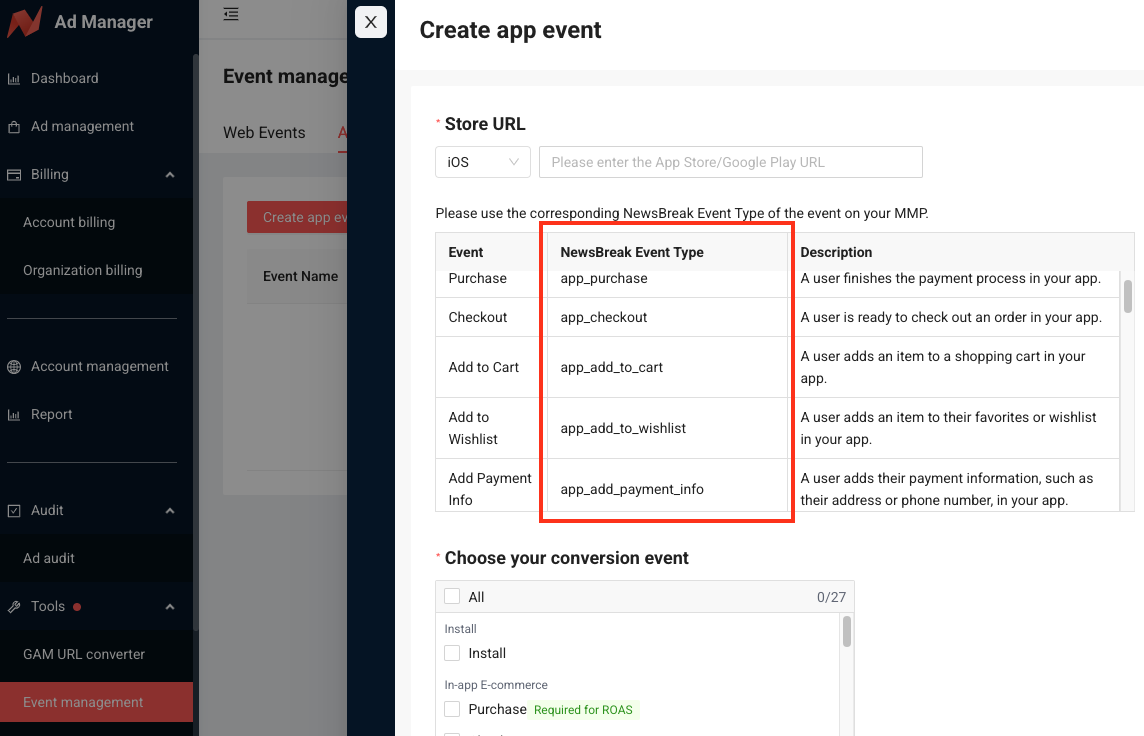Viewport: 1144px width, 736px height.
Task: Click the Store URL input field
Action: coord(730,162)
